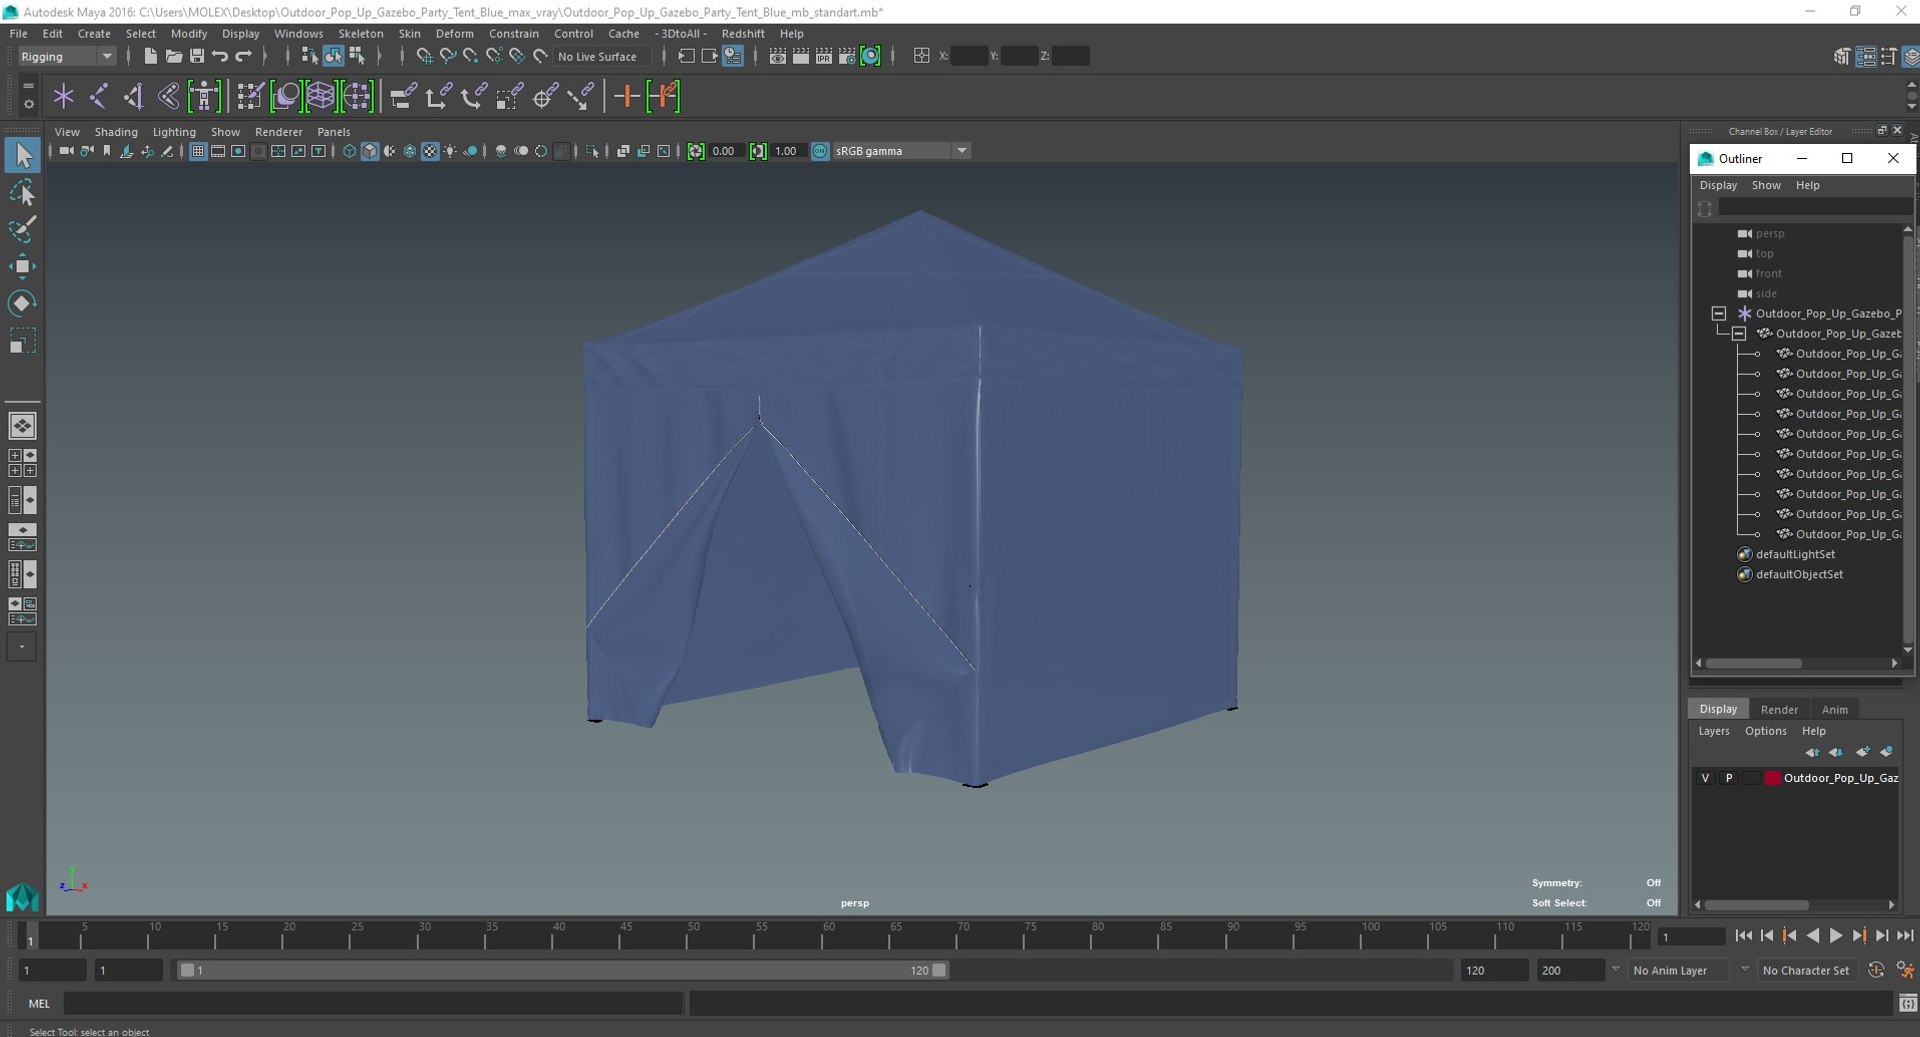Toggle smooth shade all display
Image resolution: width=1920 pixels, height=1037 pixels.
tap(369, 151)
